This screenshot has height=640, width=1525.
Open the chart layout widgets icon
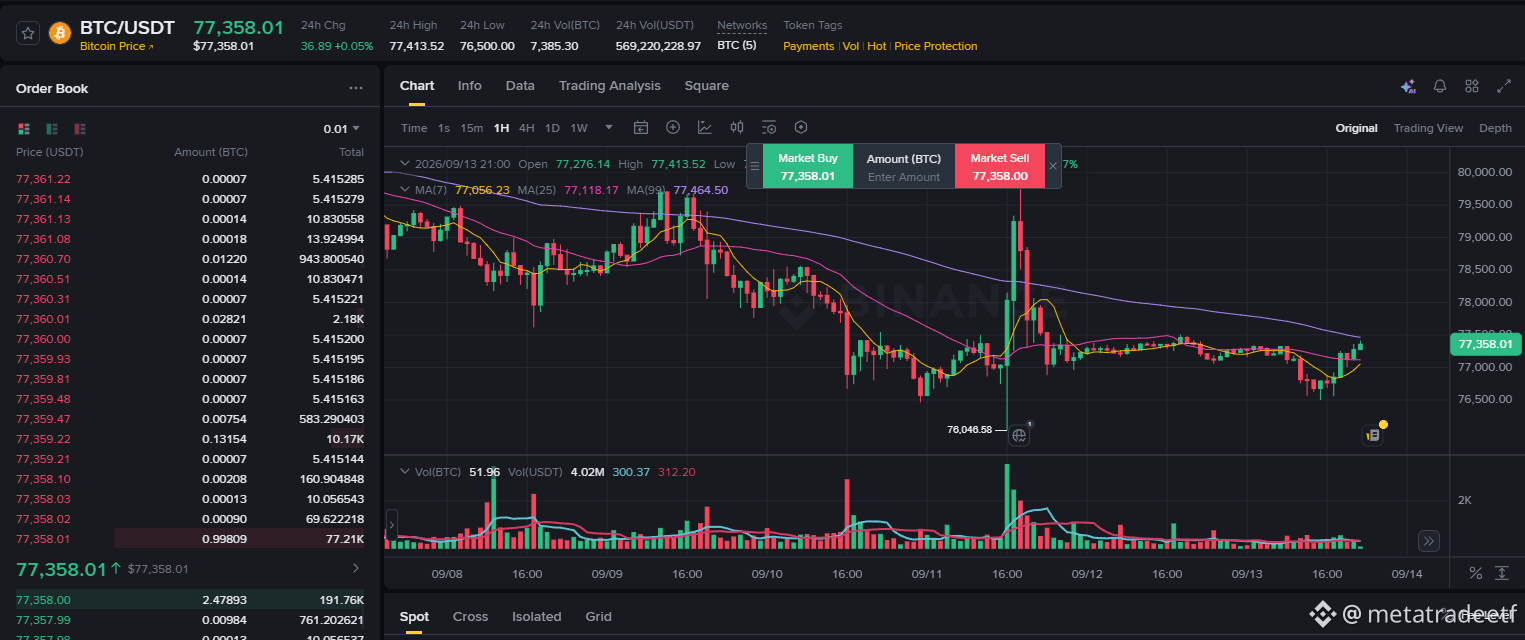click(1471, 86)
